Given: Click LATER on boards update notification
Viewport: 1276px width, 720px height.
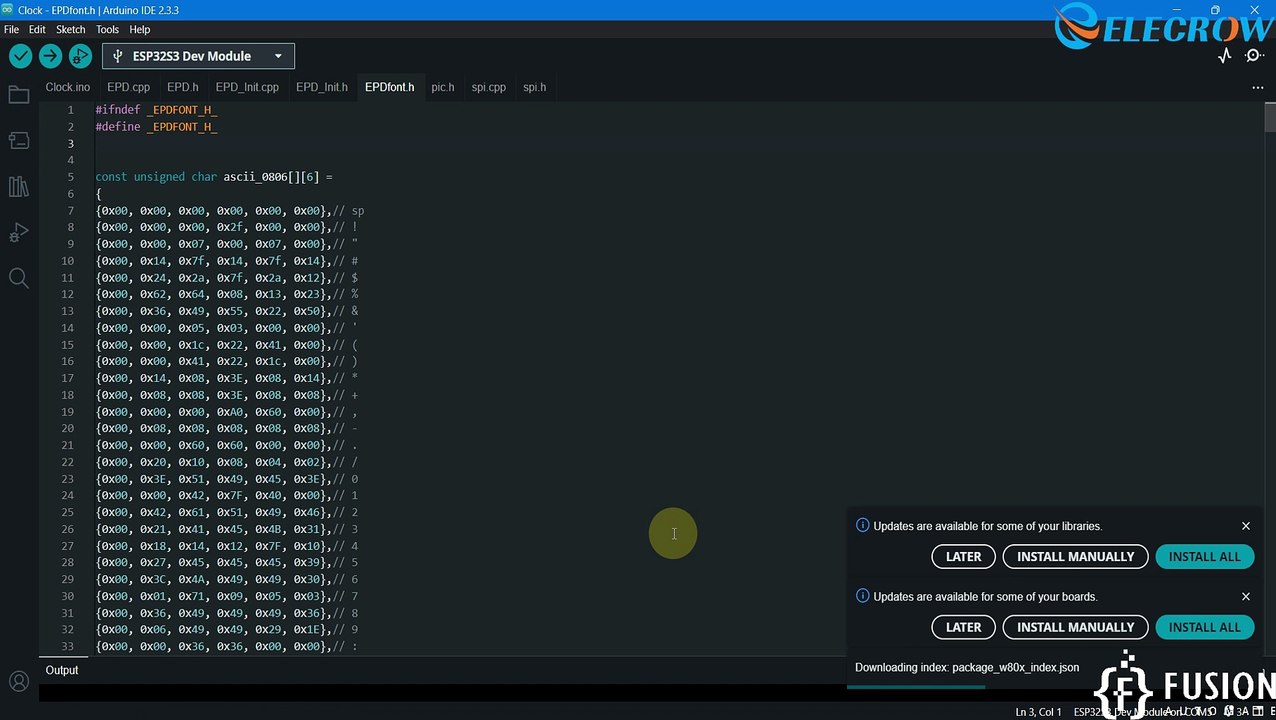Looking at the screenshot, I should 964,627.
